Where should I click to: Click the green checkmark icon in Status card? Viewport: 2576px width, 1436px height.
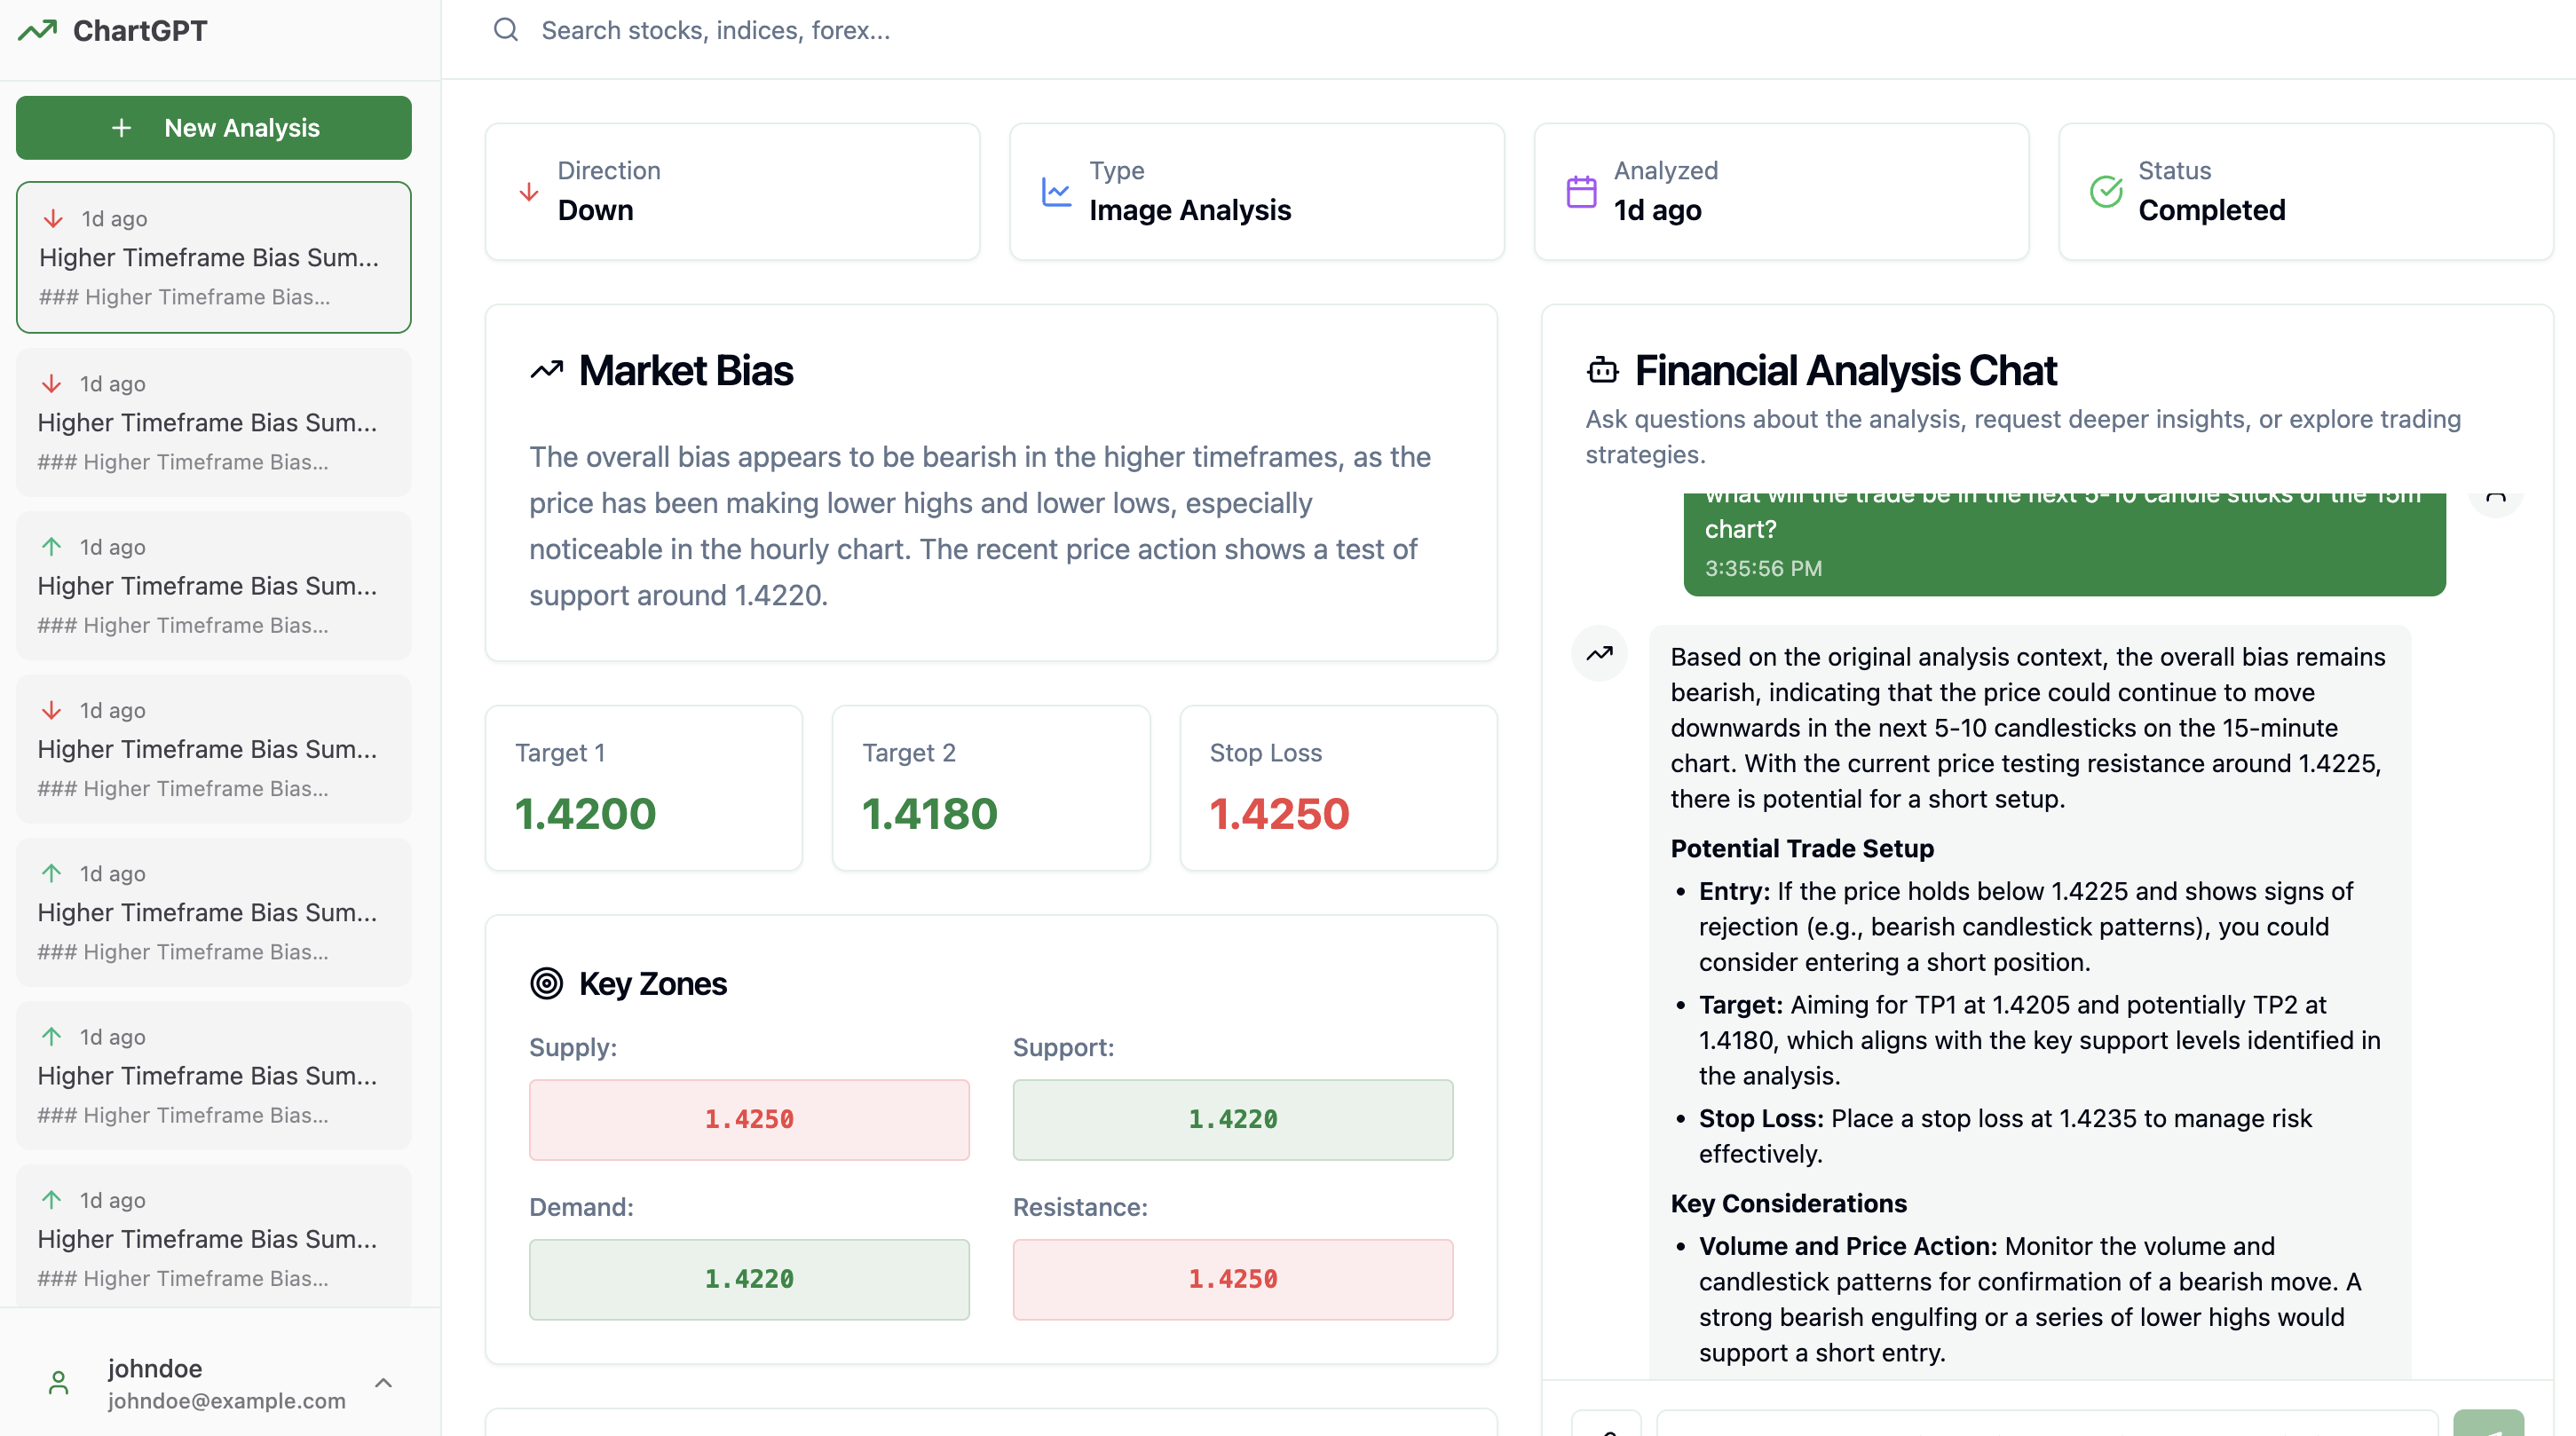(2106, 191)
